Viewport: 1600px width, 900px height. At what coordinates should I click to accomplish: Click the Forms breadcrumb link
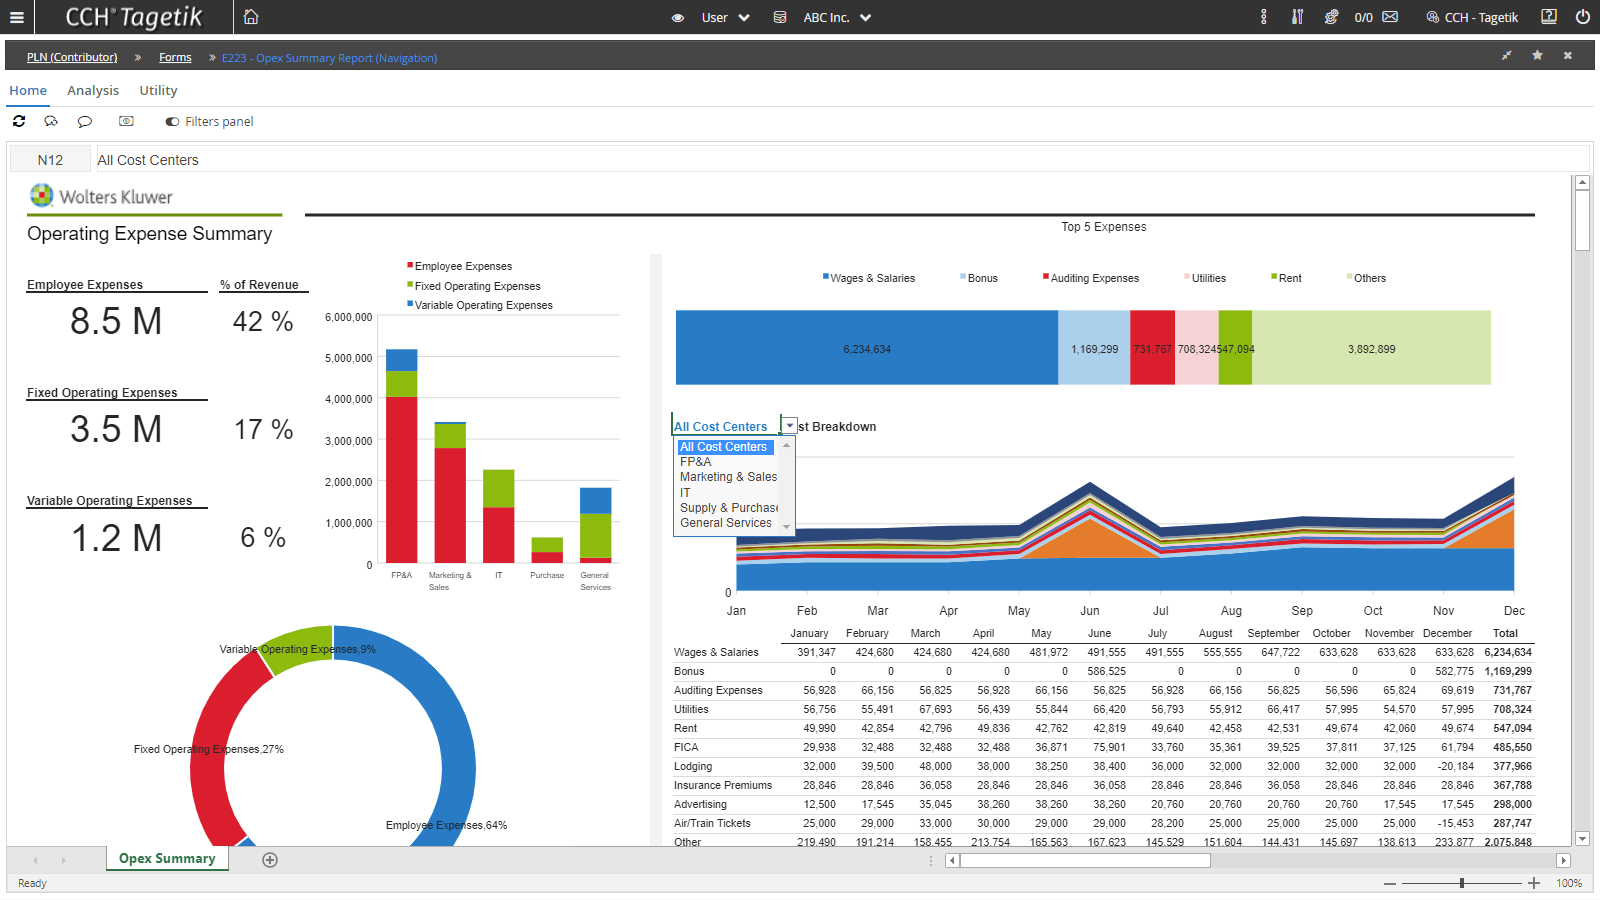(x=175, y=58)
